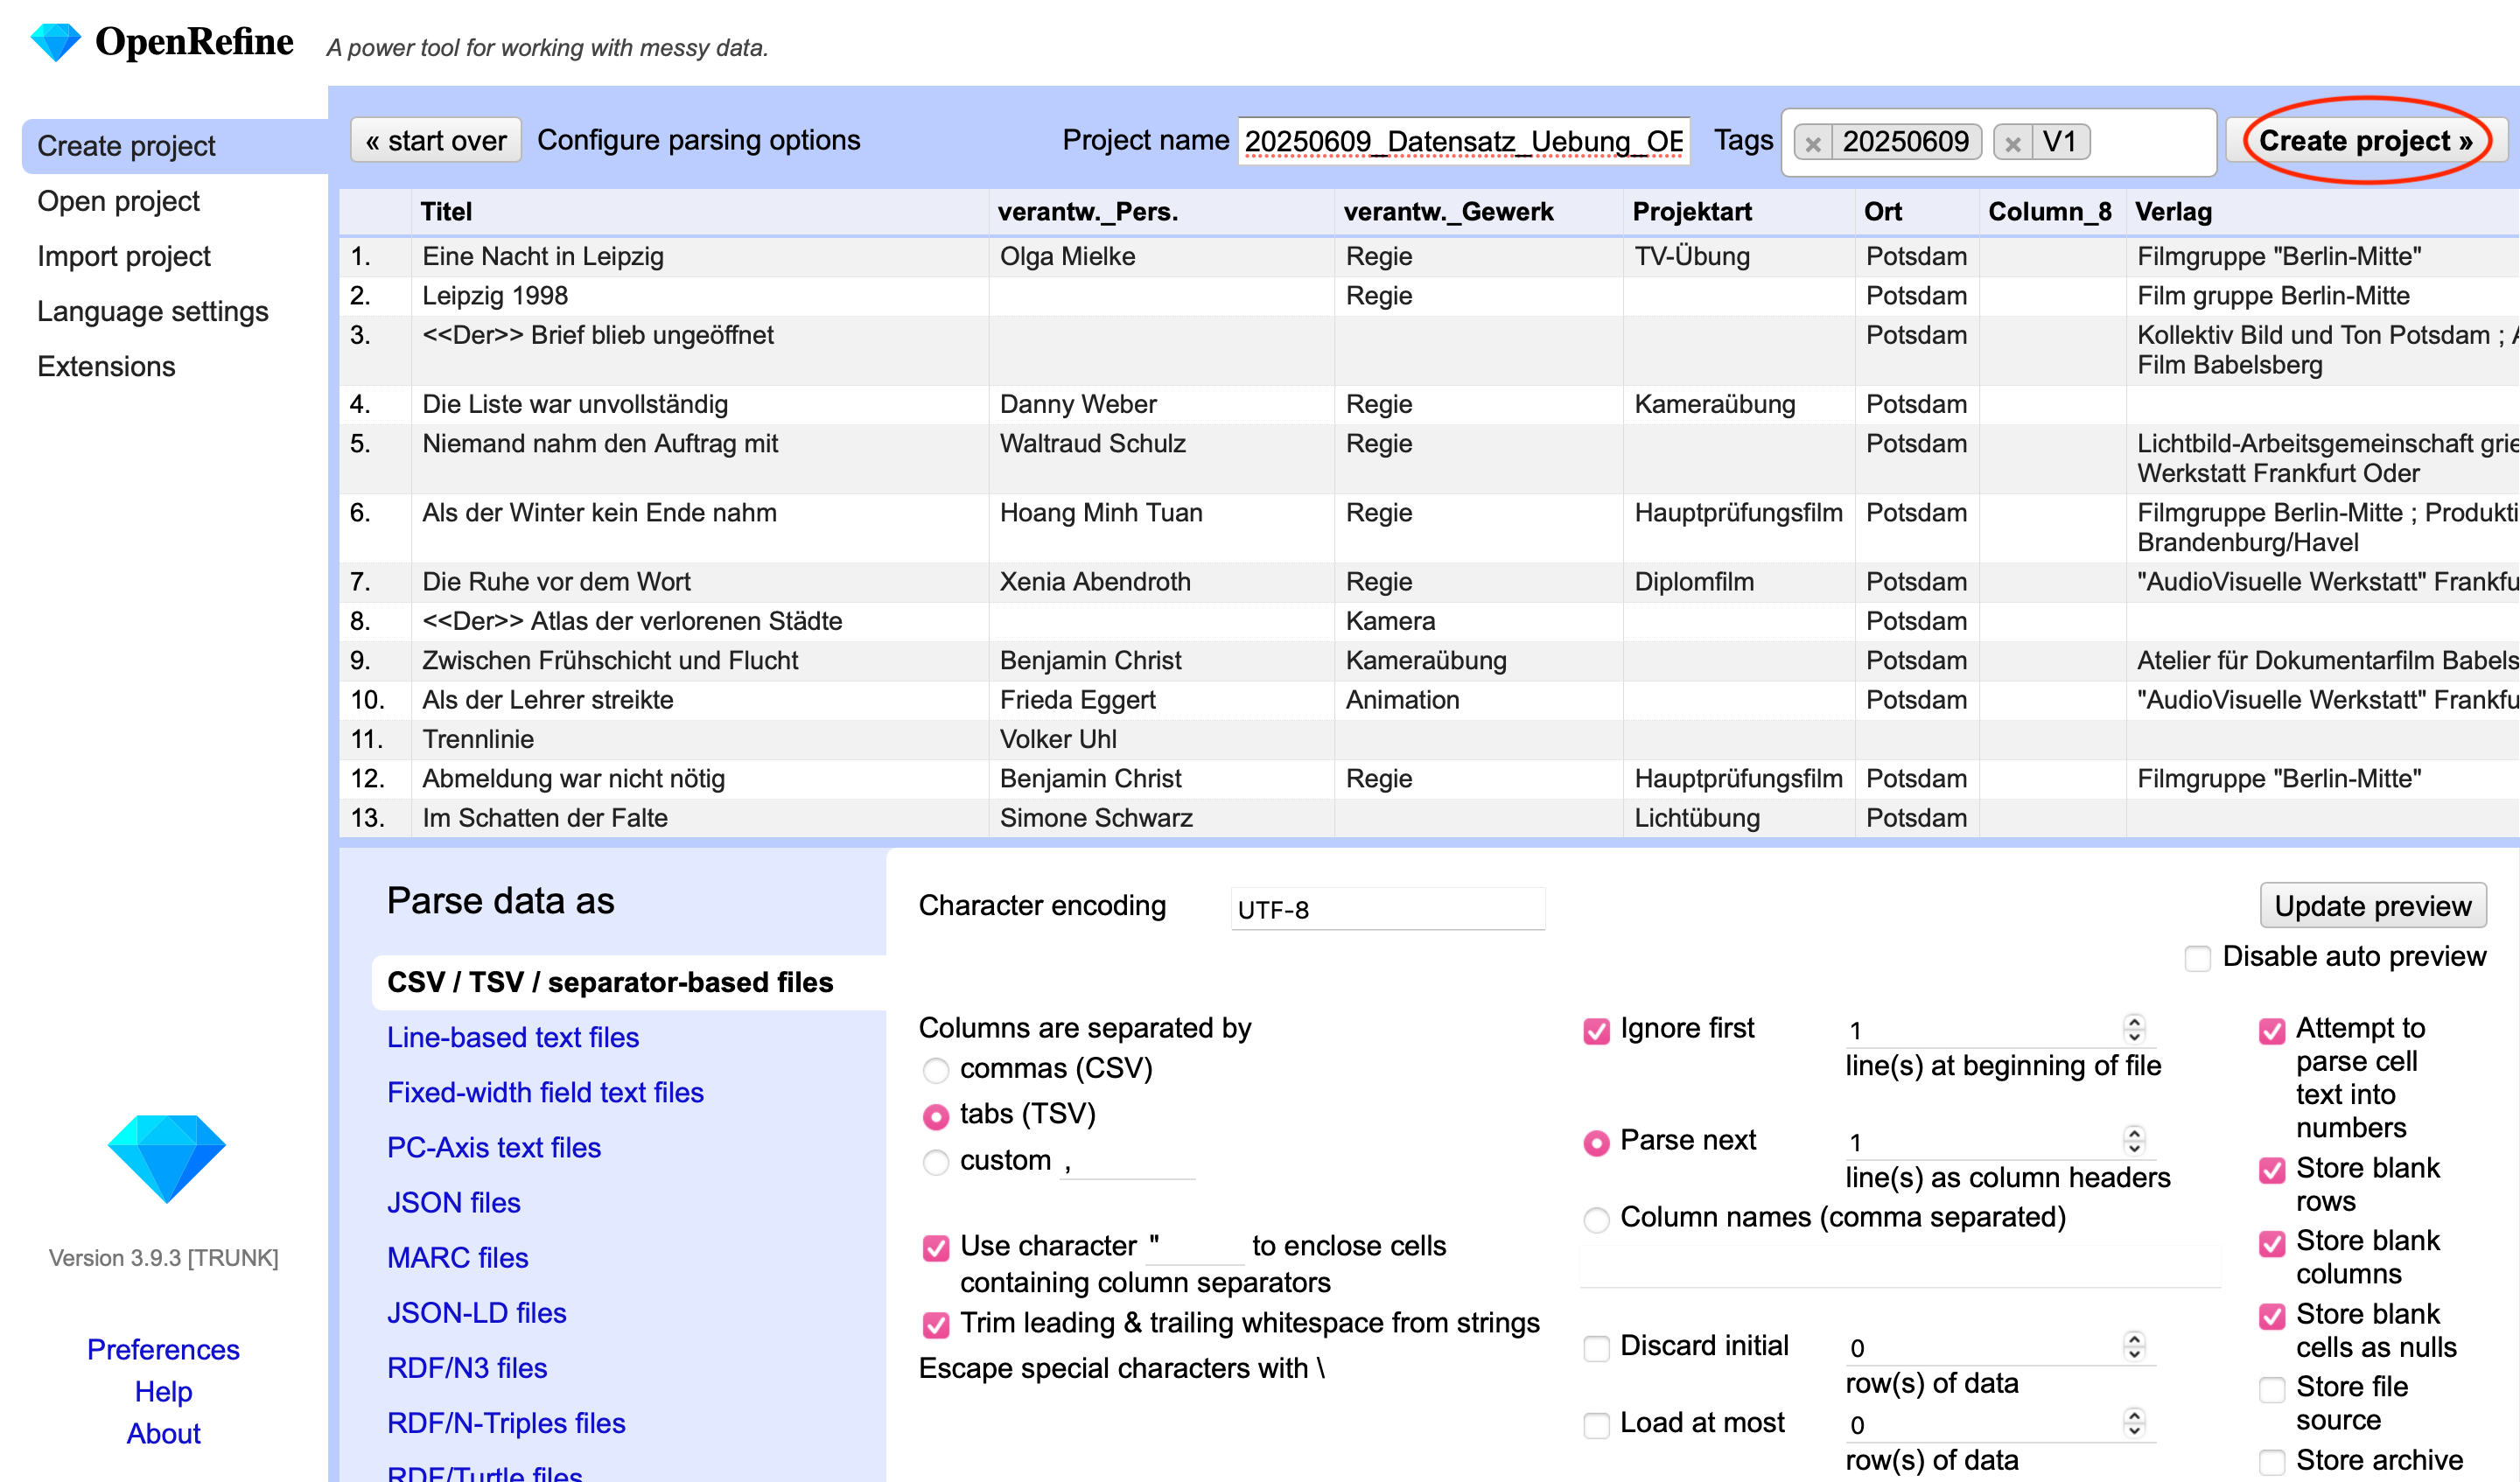This screenshot has width=2520, height=1482.
Task: Select CSV / TSV / separator-based files parser
Action: coord(629,982)
